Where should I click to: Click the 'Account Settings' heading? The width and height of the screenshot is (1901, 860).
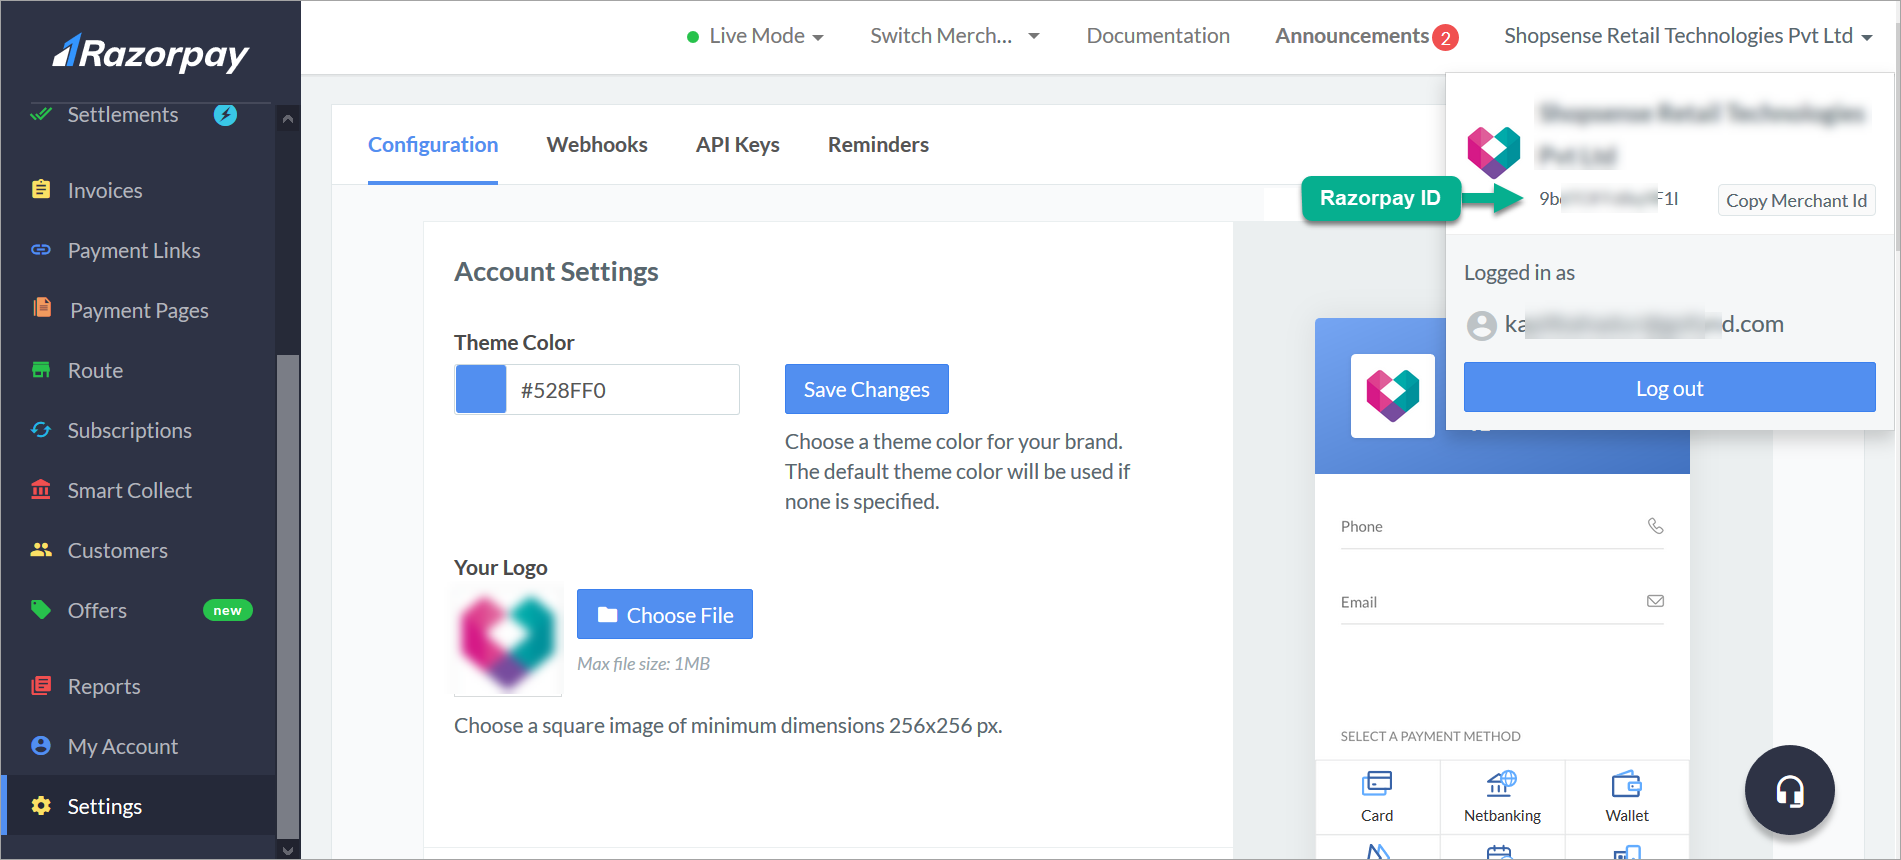click(x=556, y=272)
